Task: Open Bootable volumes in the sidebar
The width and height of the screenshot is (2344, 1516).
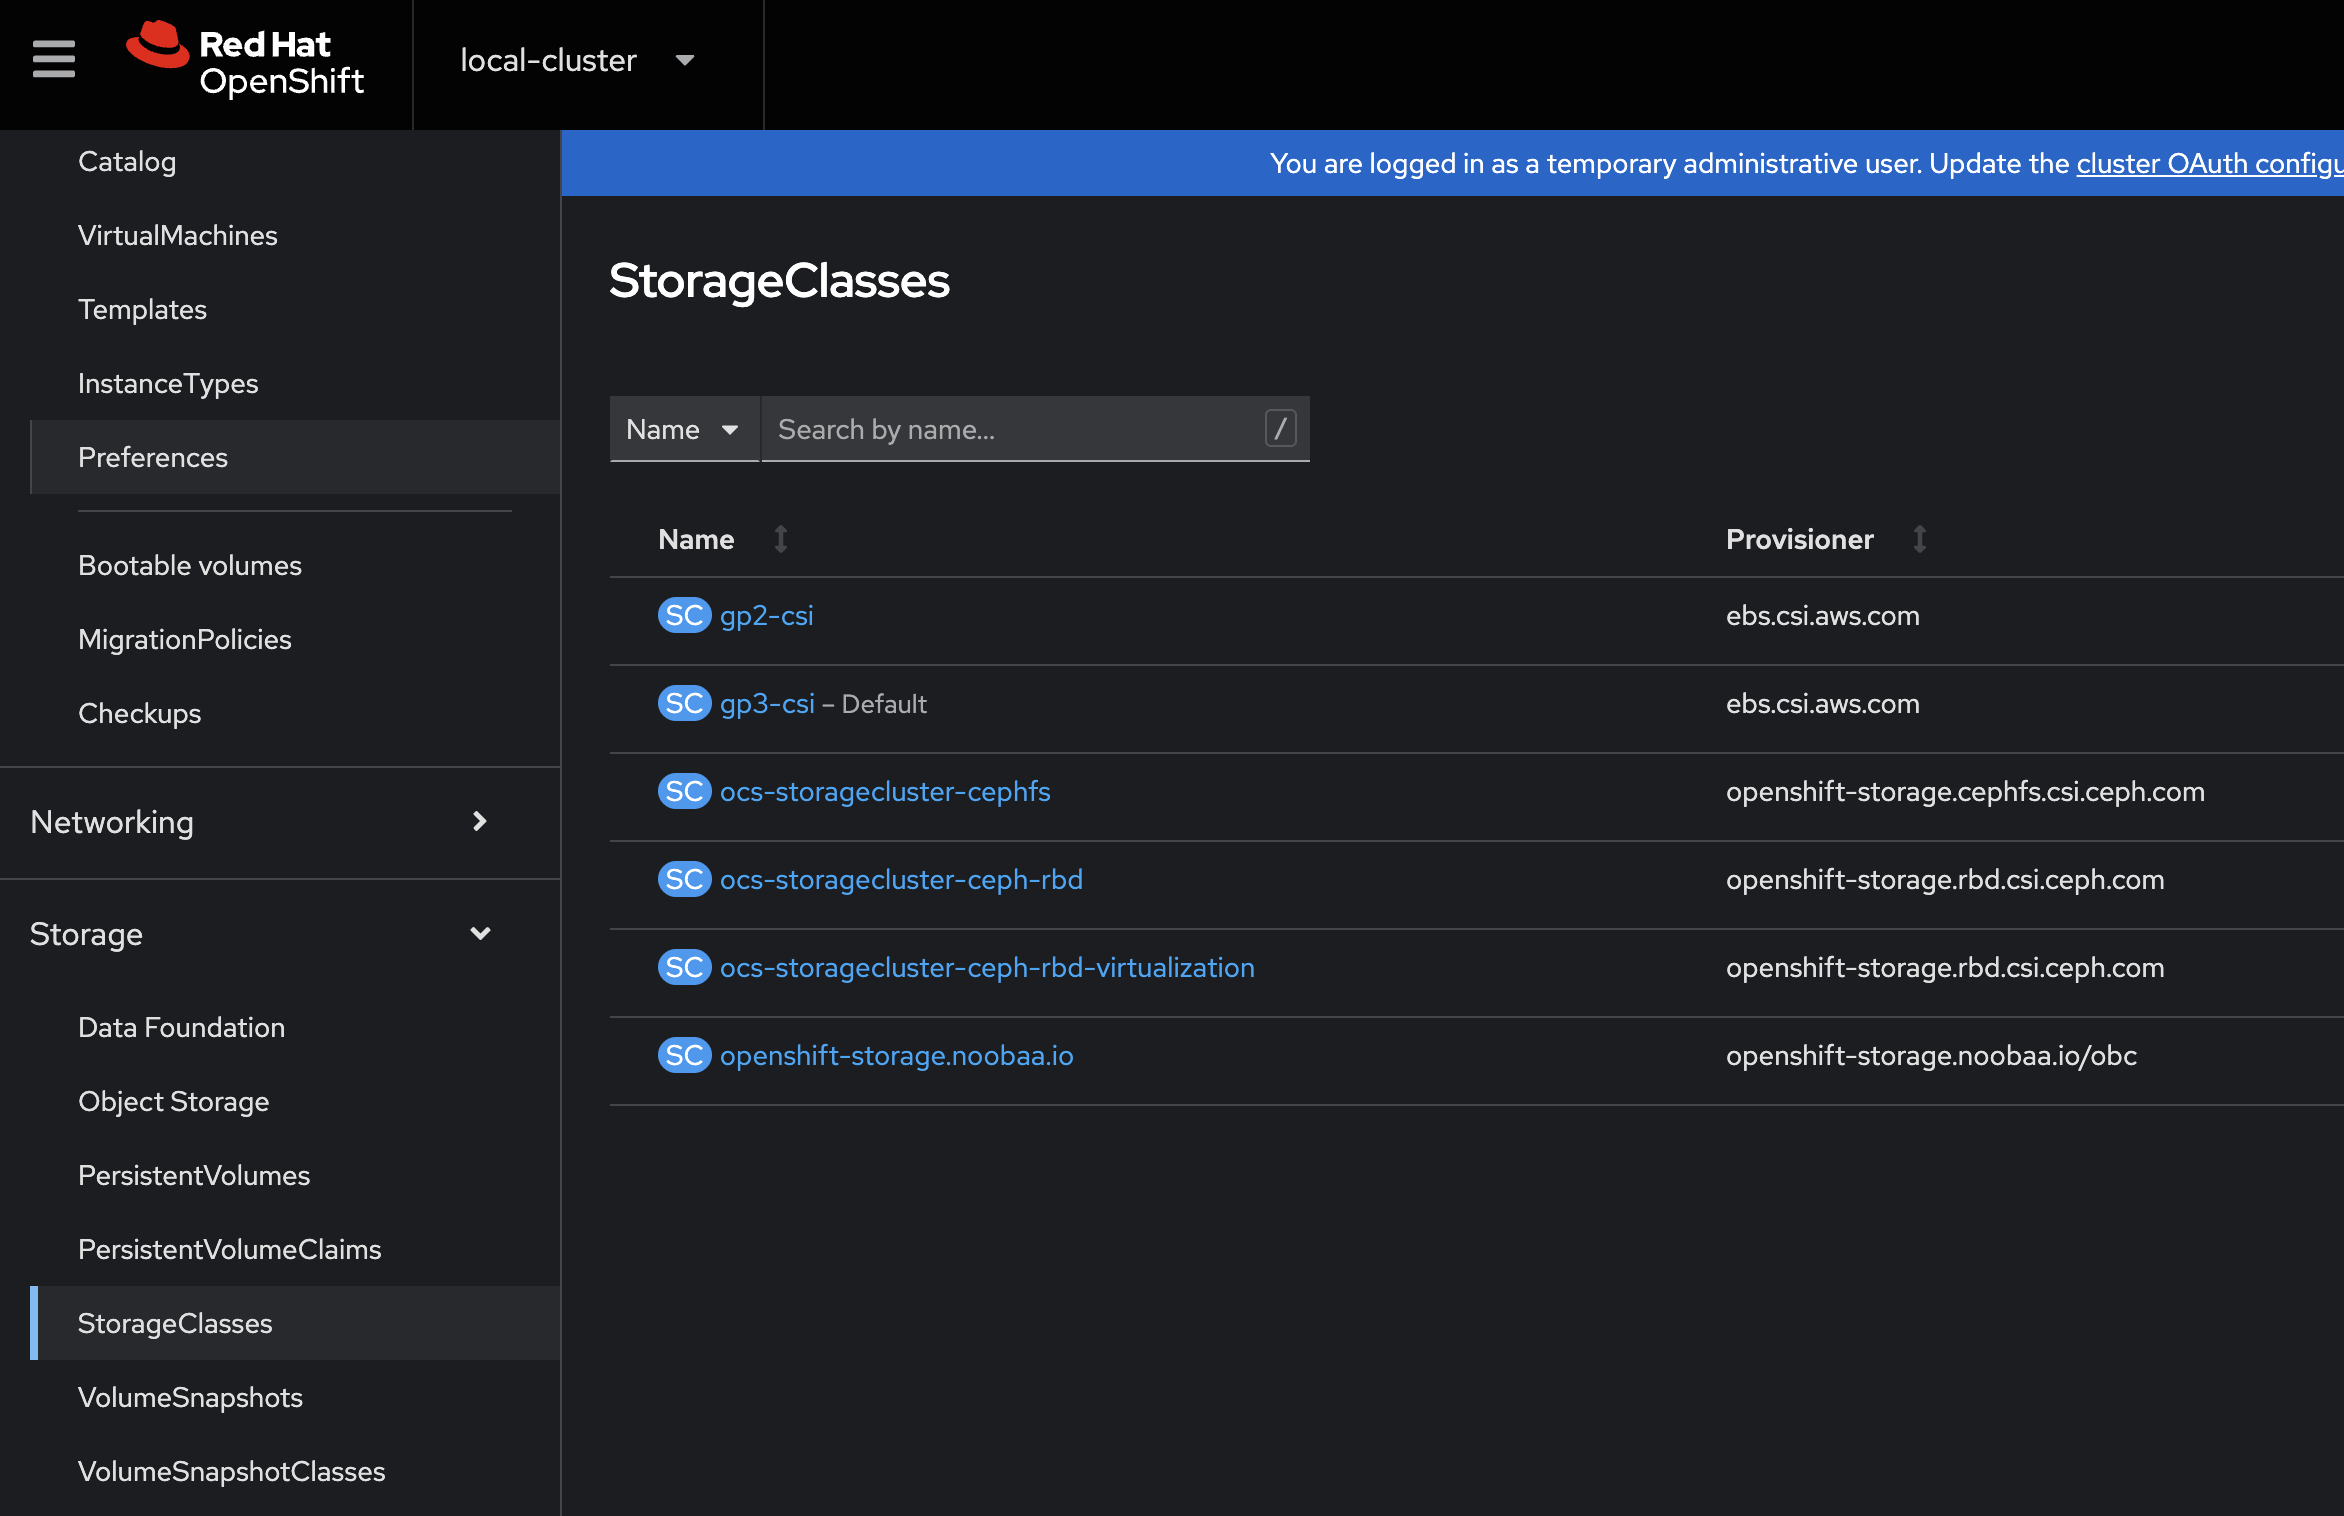Action: point(190,565)
